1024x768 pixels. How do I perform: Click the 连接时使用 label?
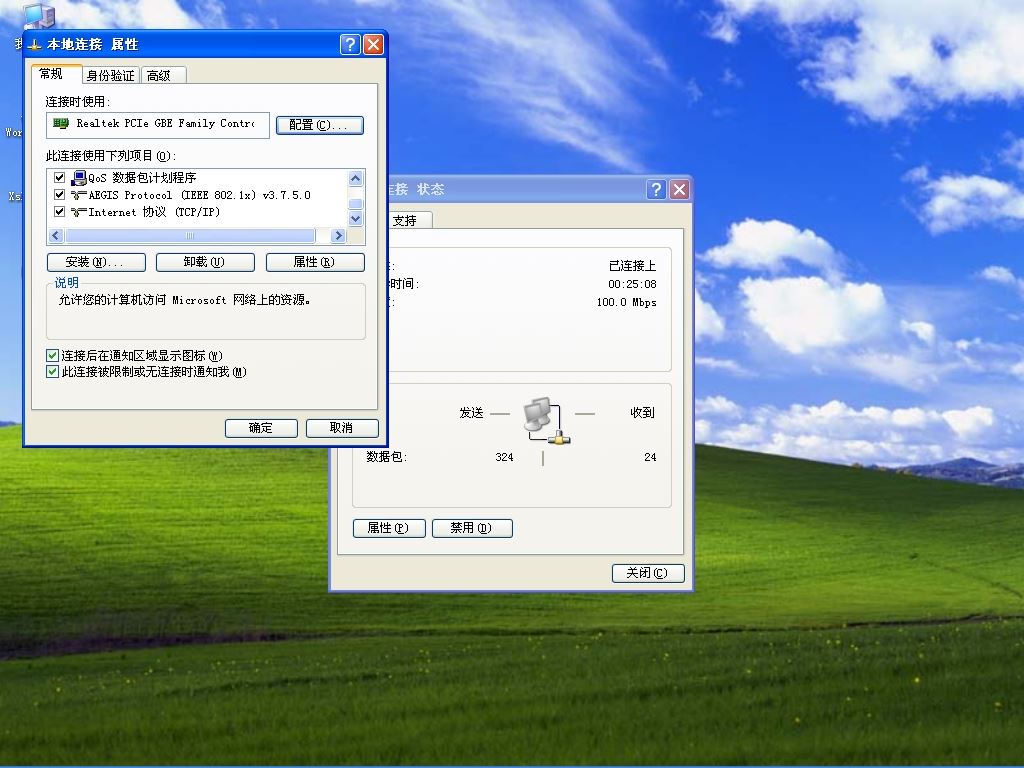tap(78, 102)
